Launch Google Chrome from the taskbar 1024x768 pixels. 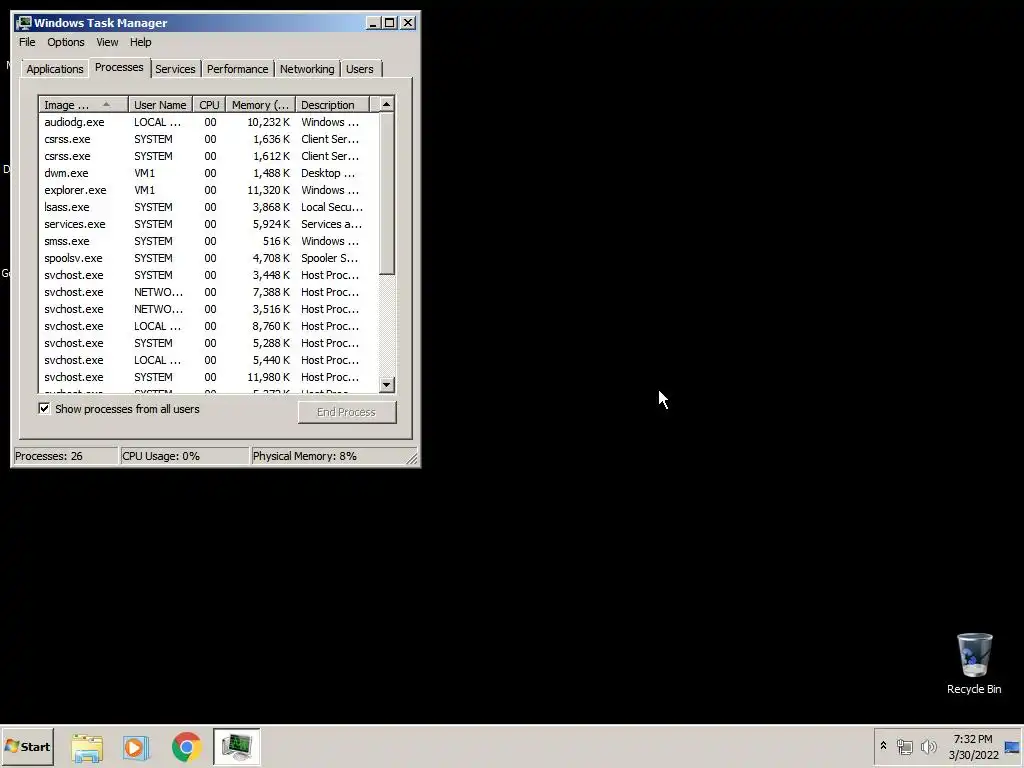pyautogui.click(x=187, y=747)
